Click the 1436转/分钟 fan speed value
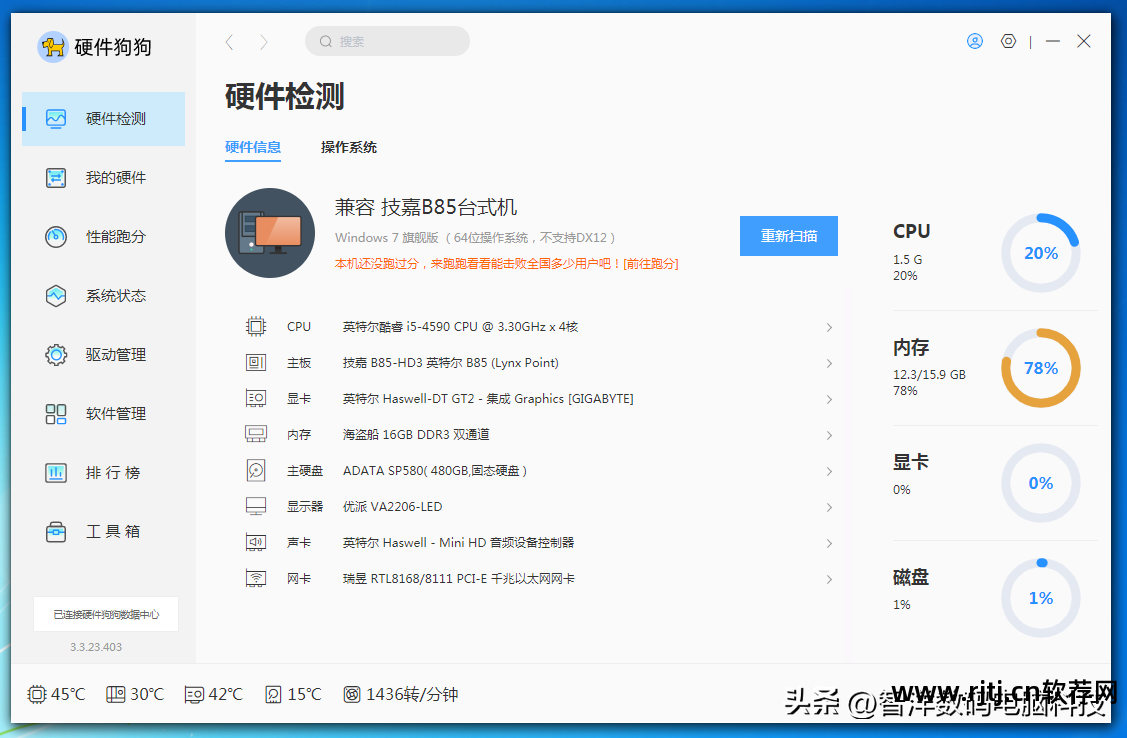The height and width of the screenshot is (738, 1127). pyautogui.click(x=412, y=694)
